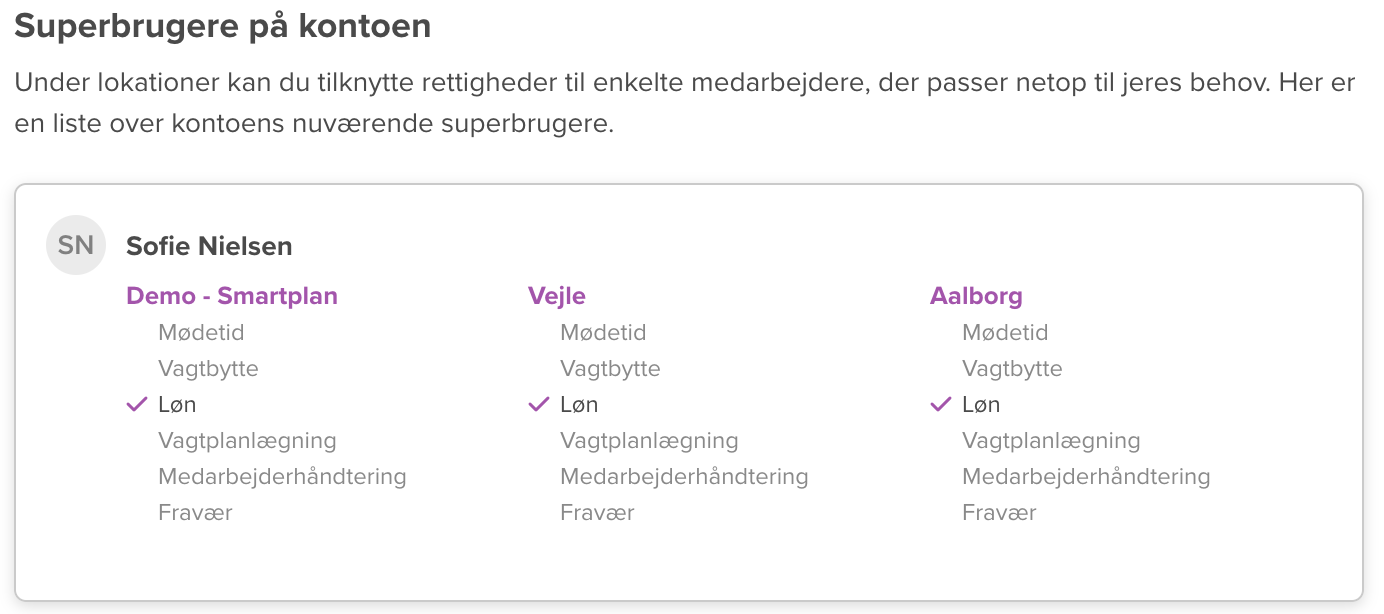
Task: Click the Løn checkmark under Demo - Smartplan
Action: pos(137,405)
